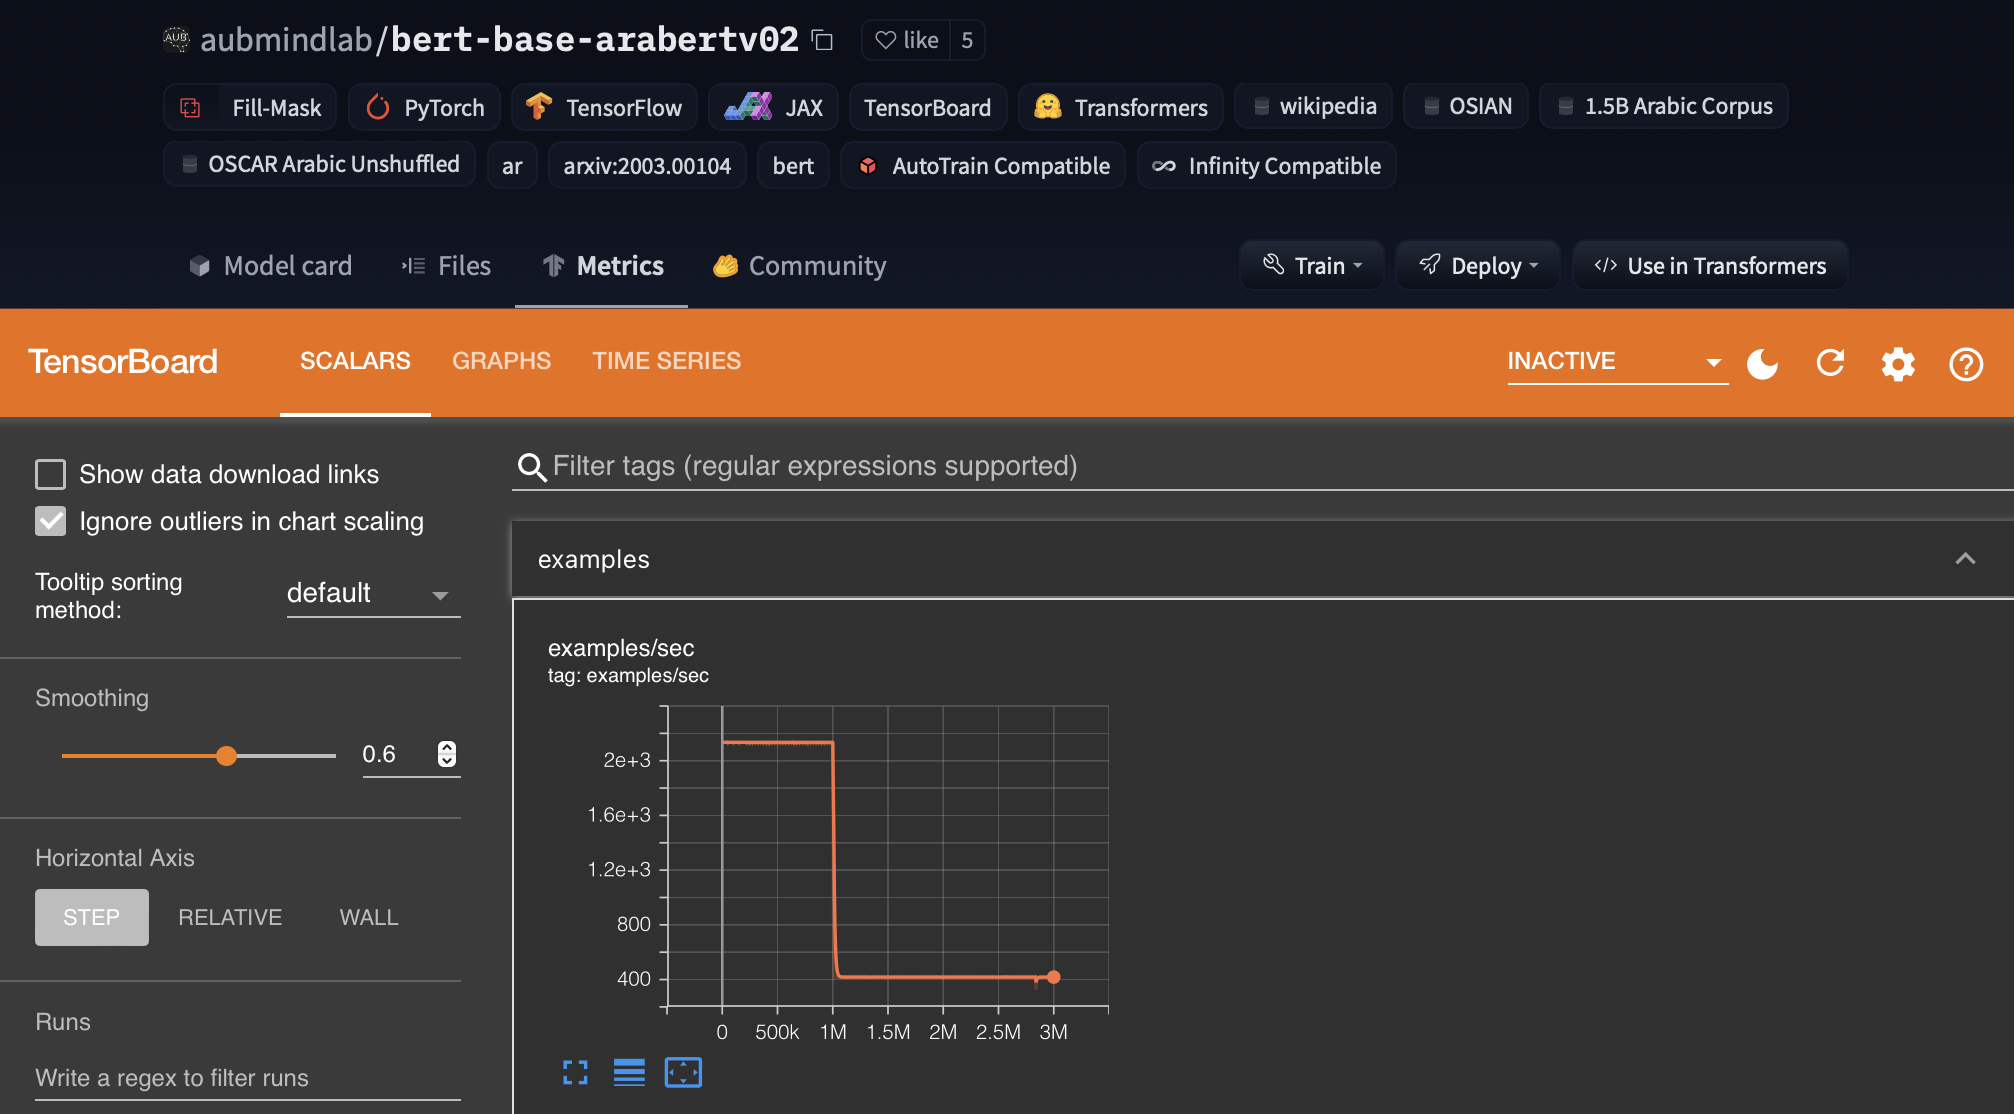Expand chart to full size icon
Image resolution: width=2014 pixels, height=1114 pixels.
coord(575,1073)
